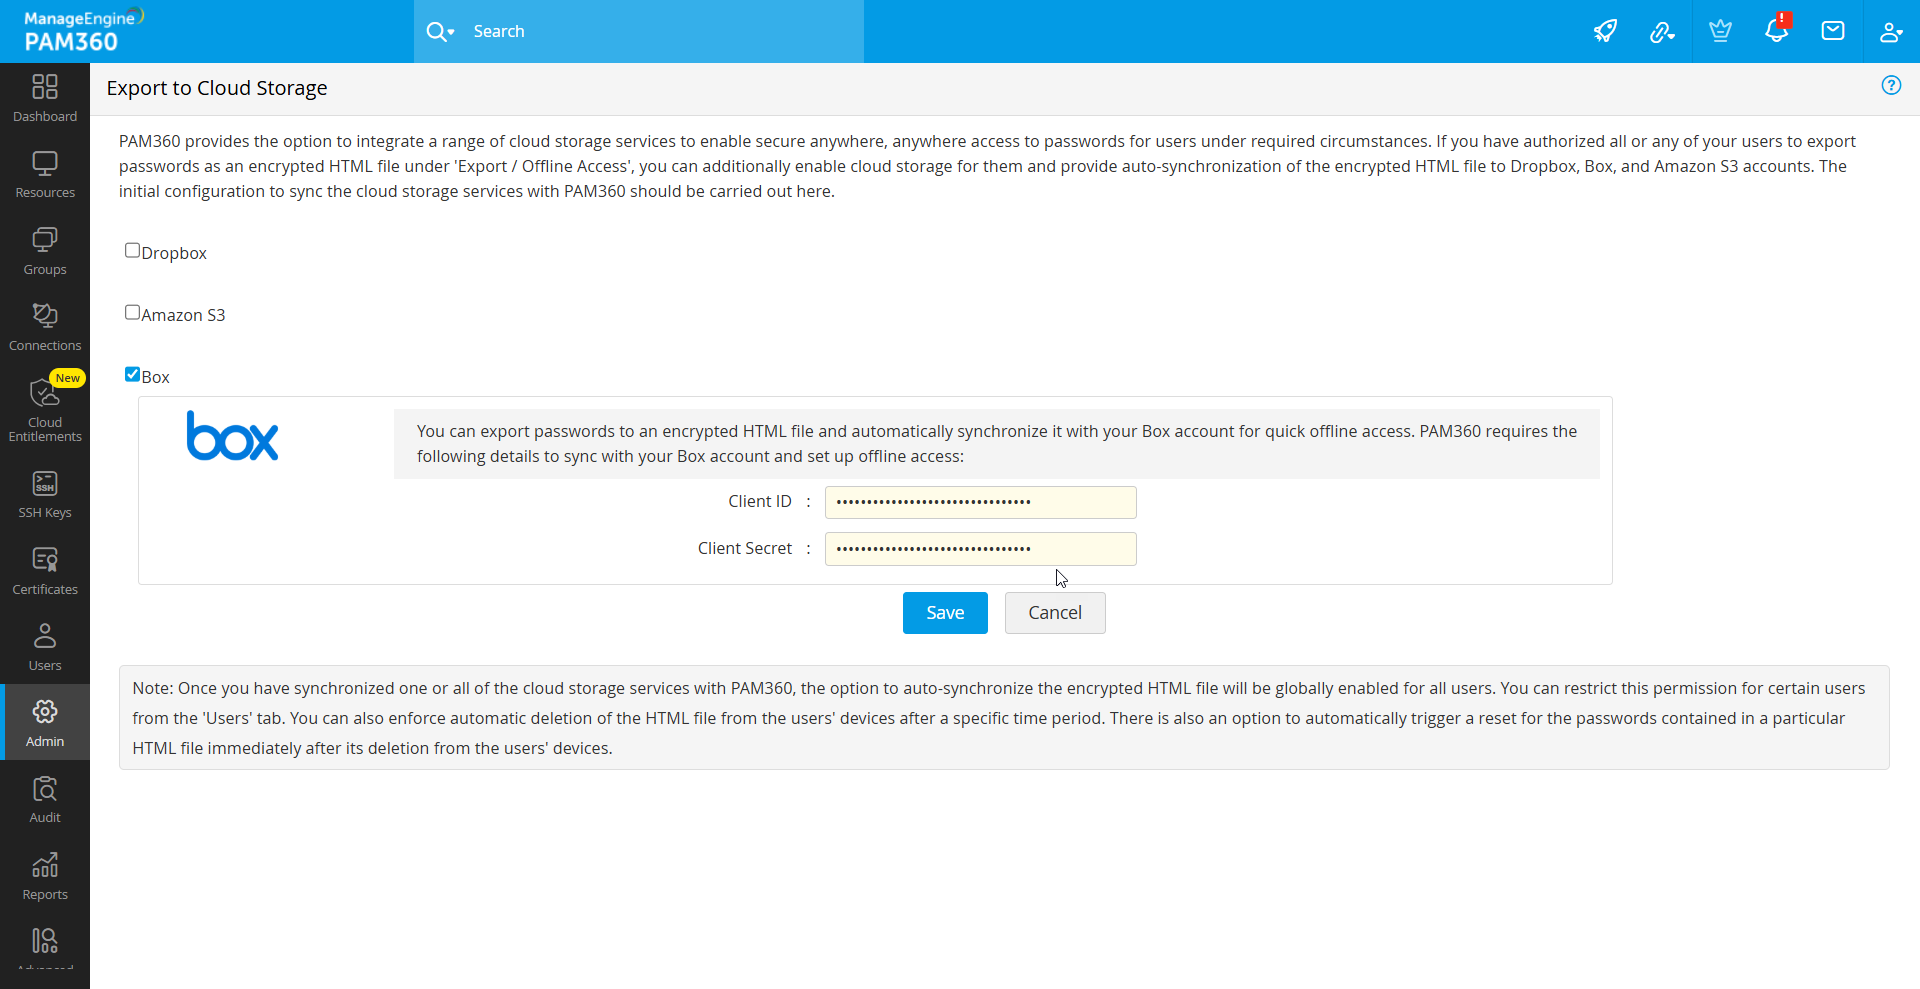Open the user profile dropdown
This screenshot has width=1920, height=989.
[x=1890, y=31]
